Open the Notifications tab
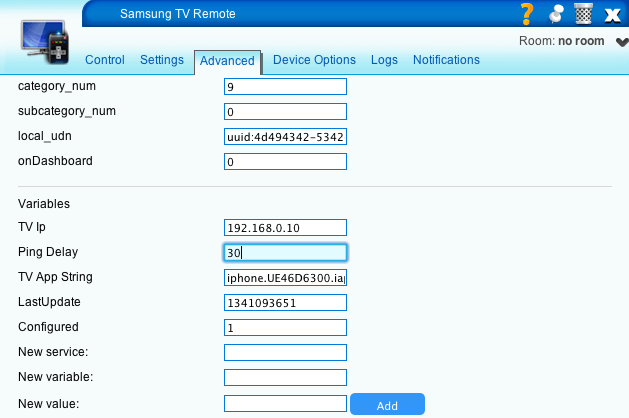The image size is (629, 418). pyautogui.click(x=446, y=60)
